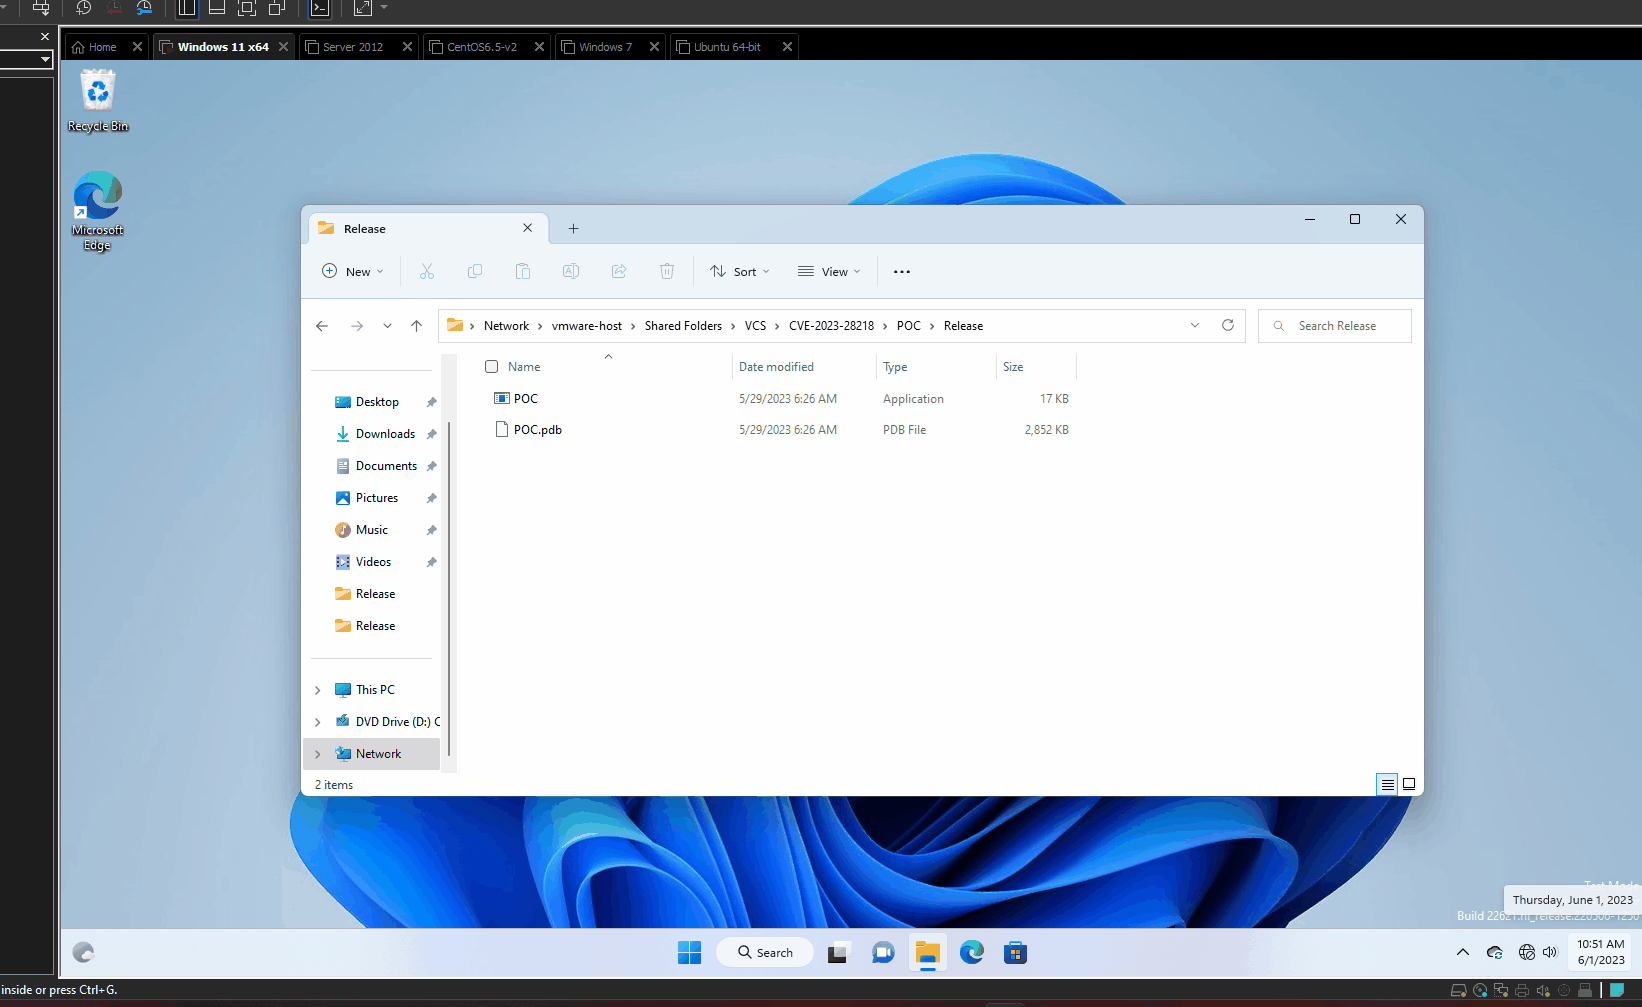
Task: Open Downloads in navigation pane
Action: (385, 434)
